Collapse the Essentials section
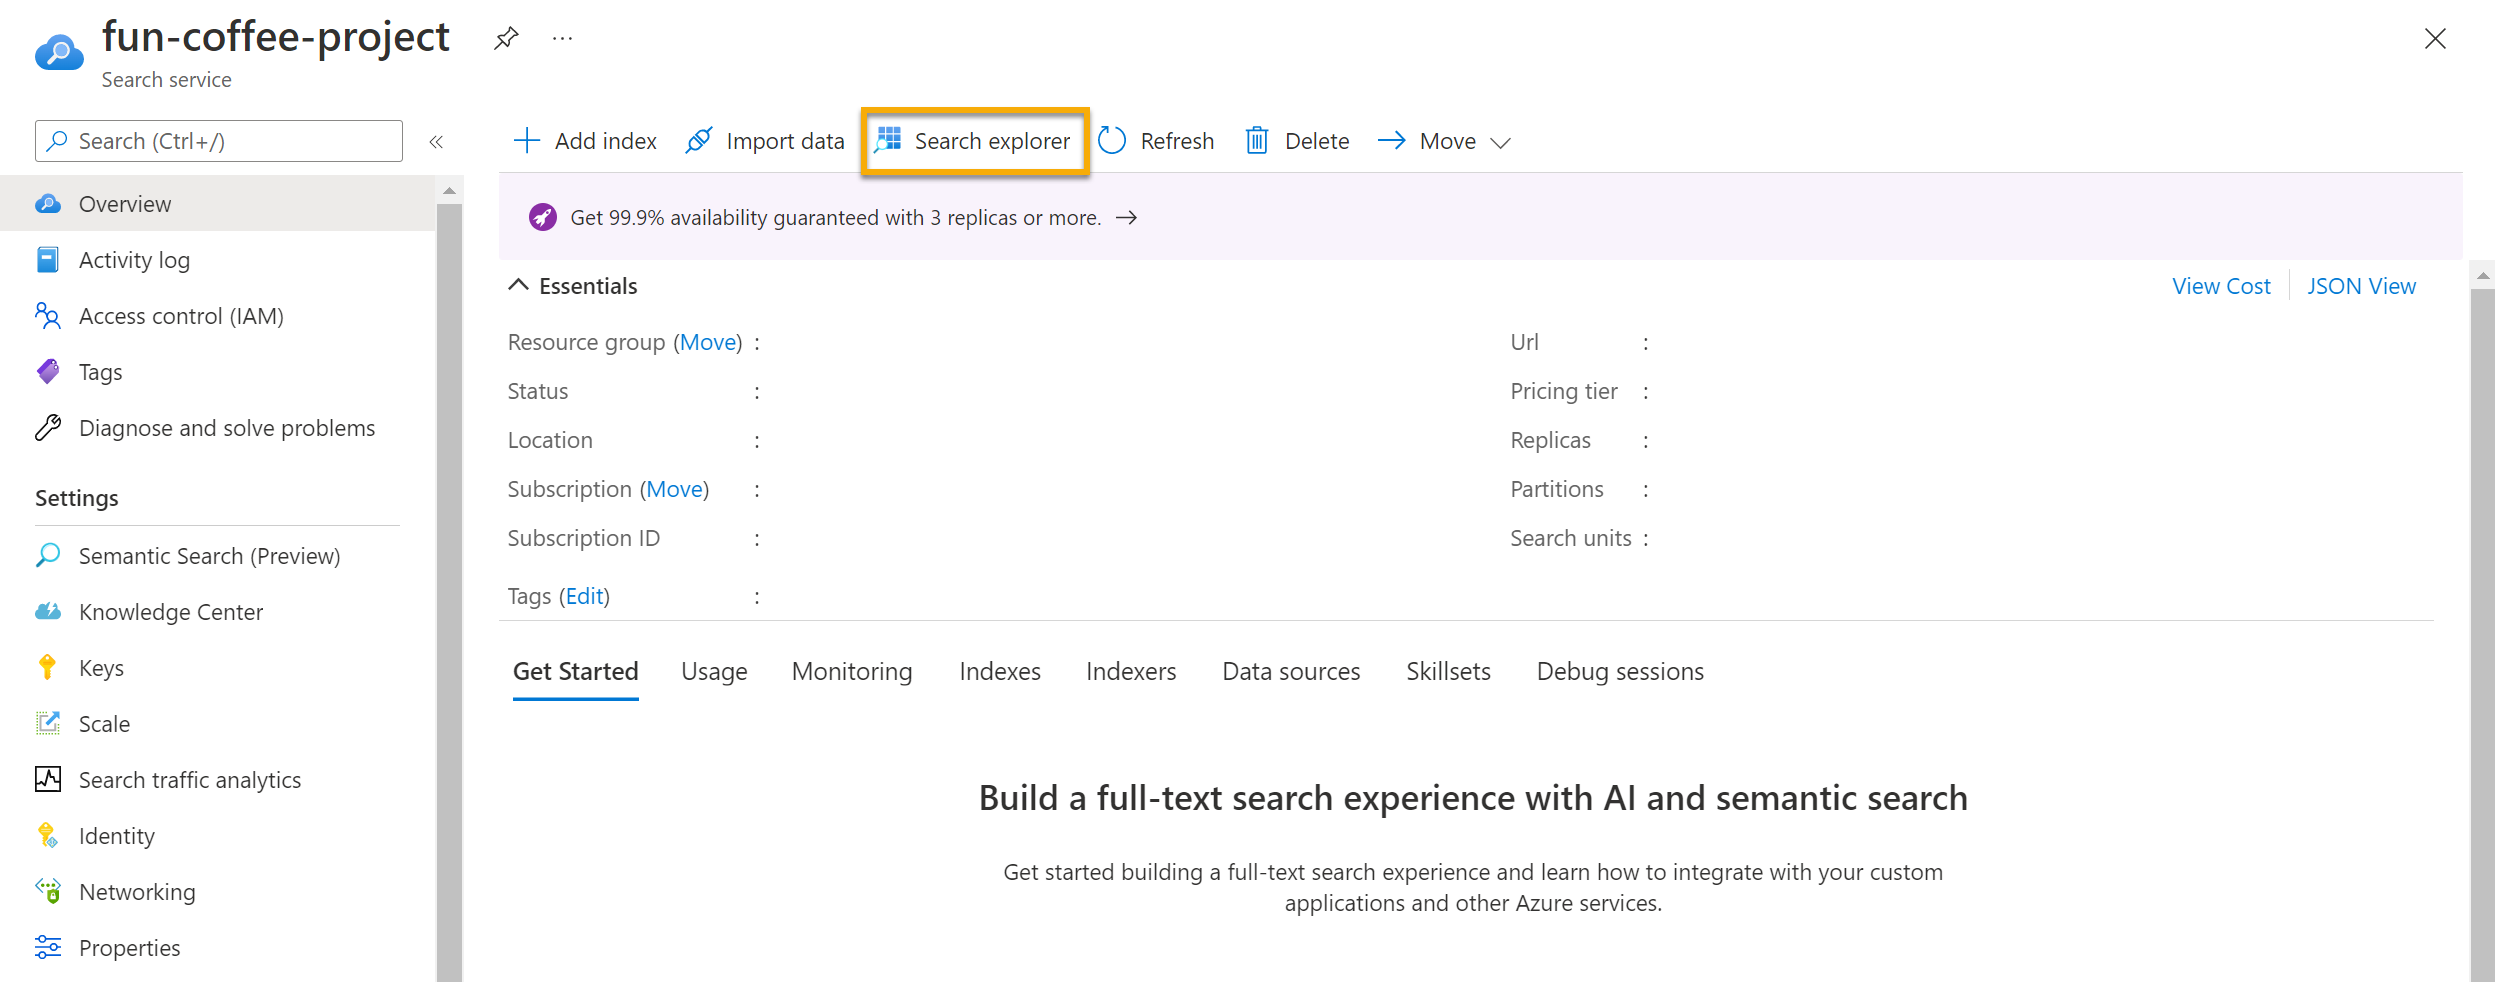The image size is (2495, 982). [x=518, y=285]
